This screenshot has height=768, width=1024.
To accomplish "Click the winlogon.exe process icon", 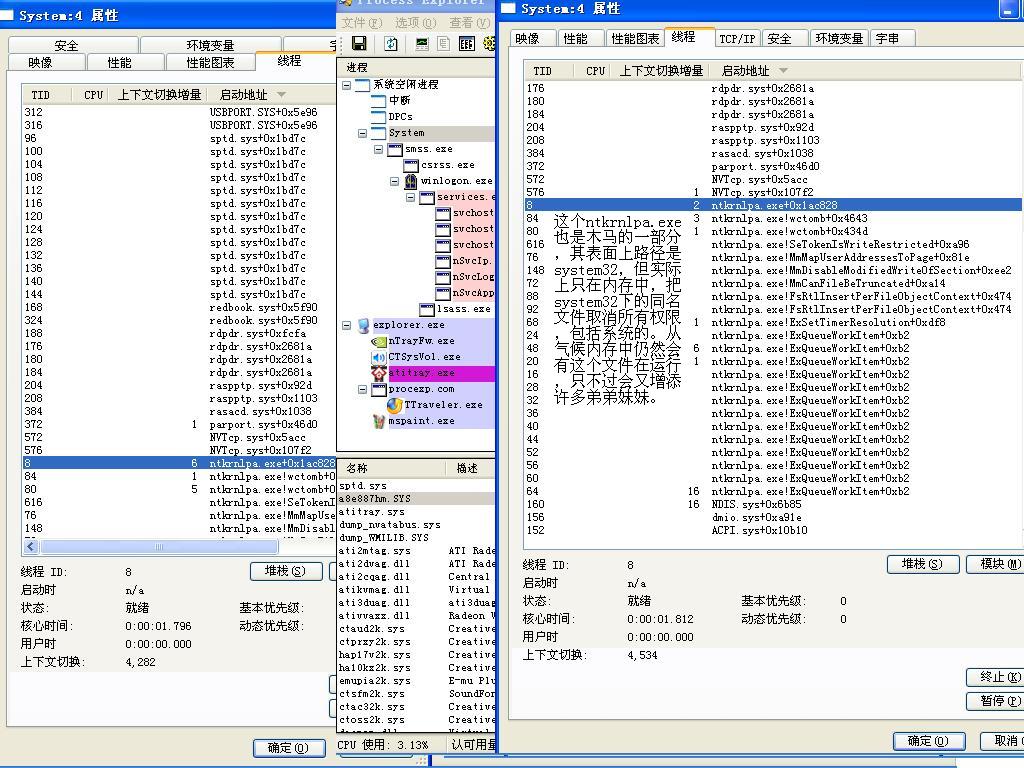I will pos(411,181).
